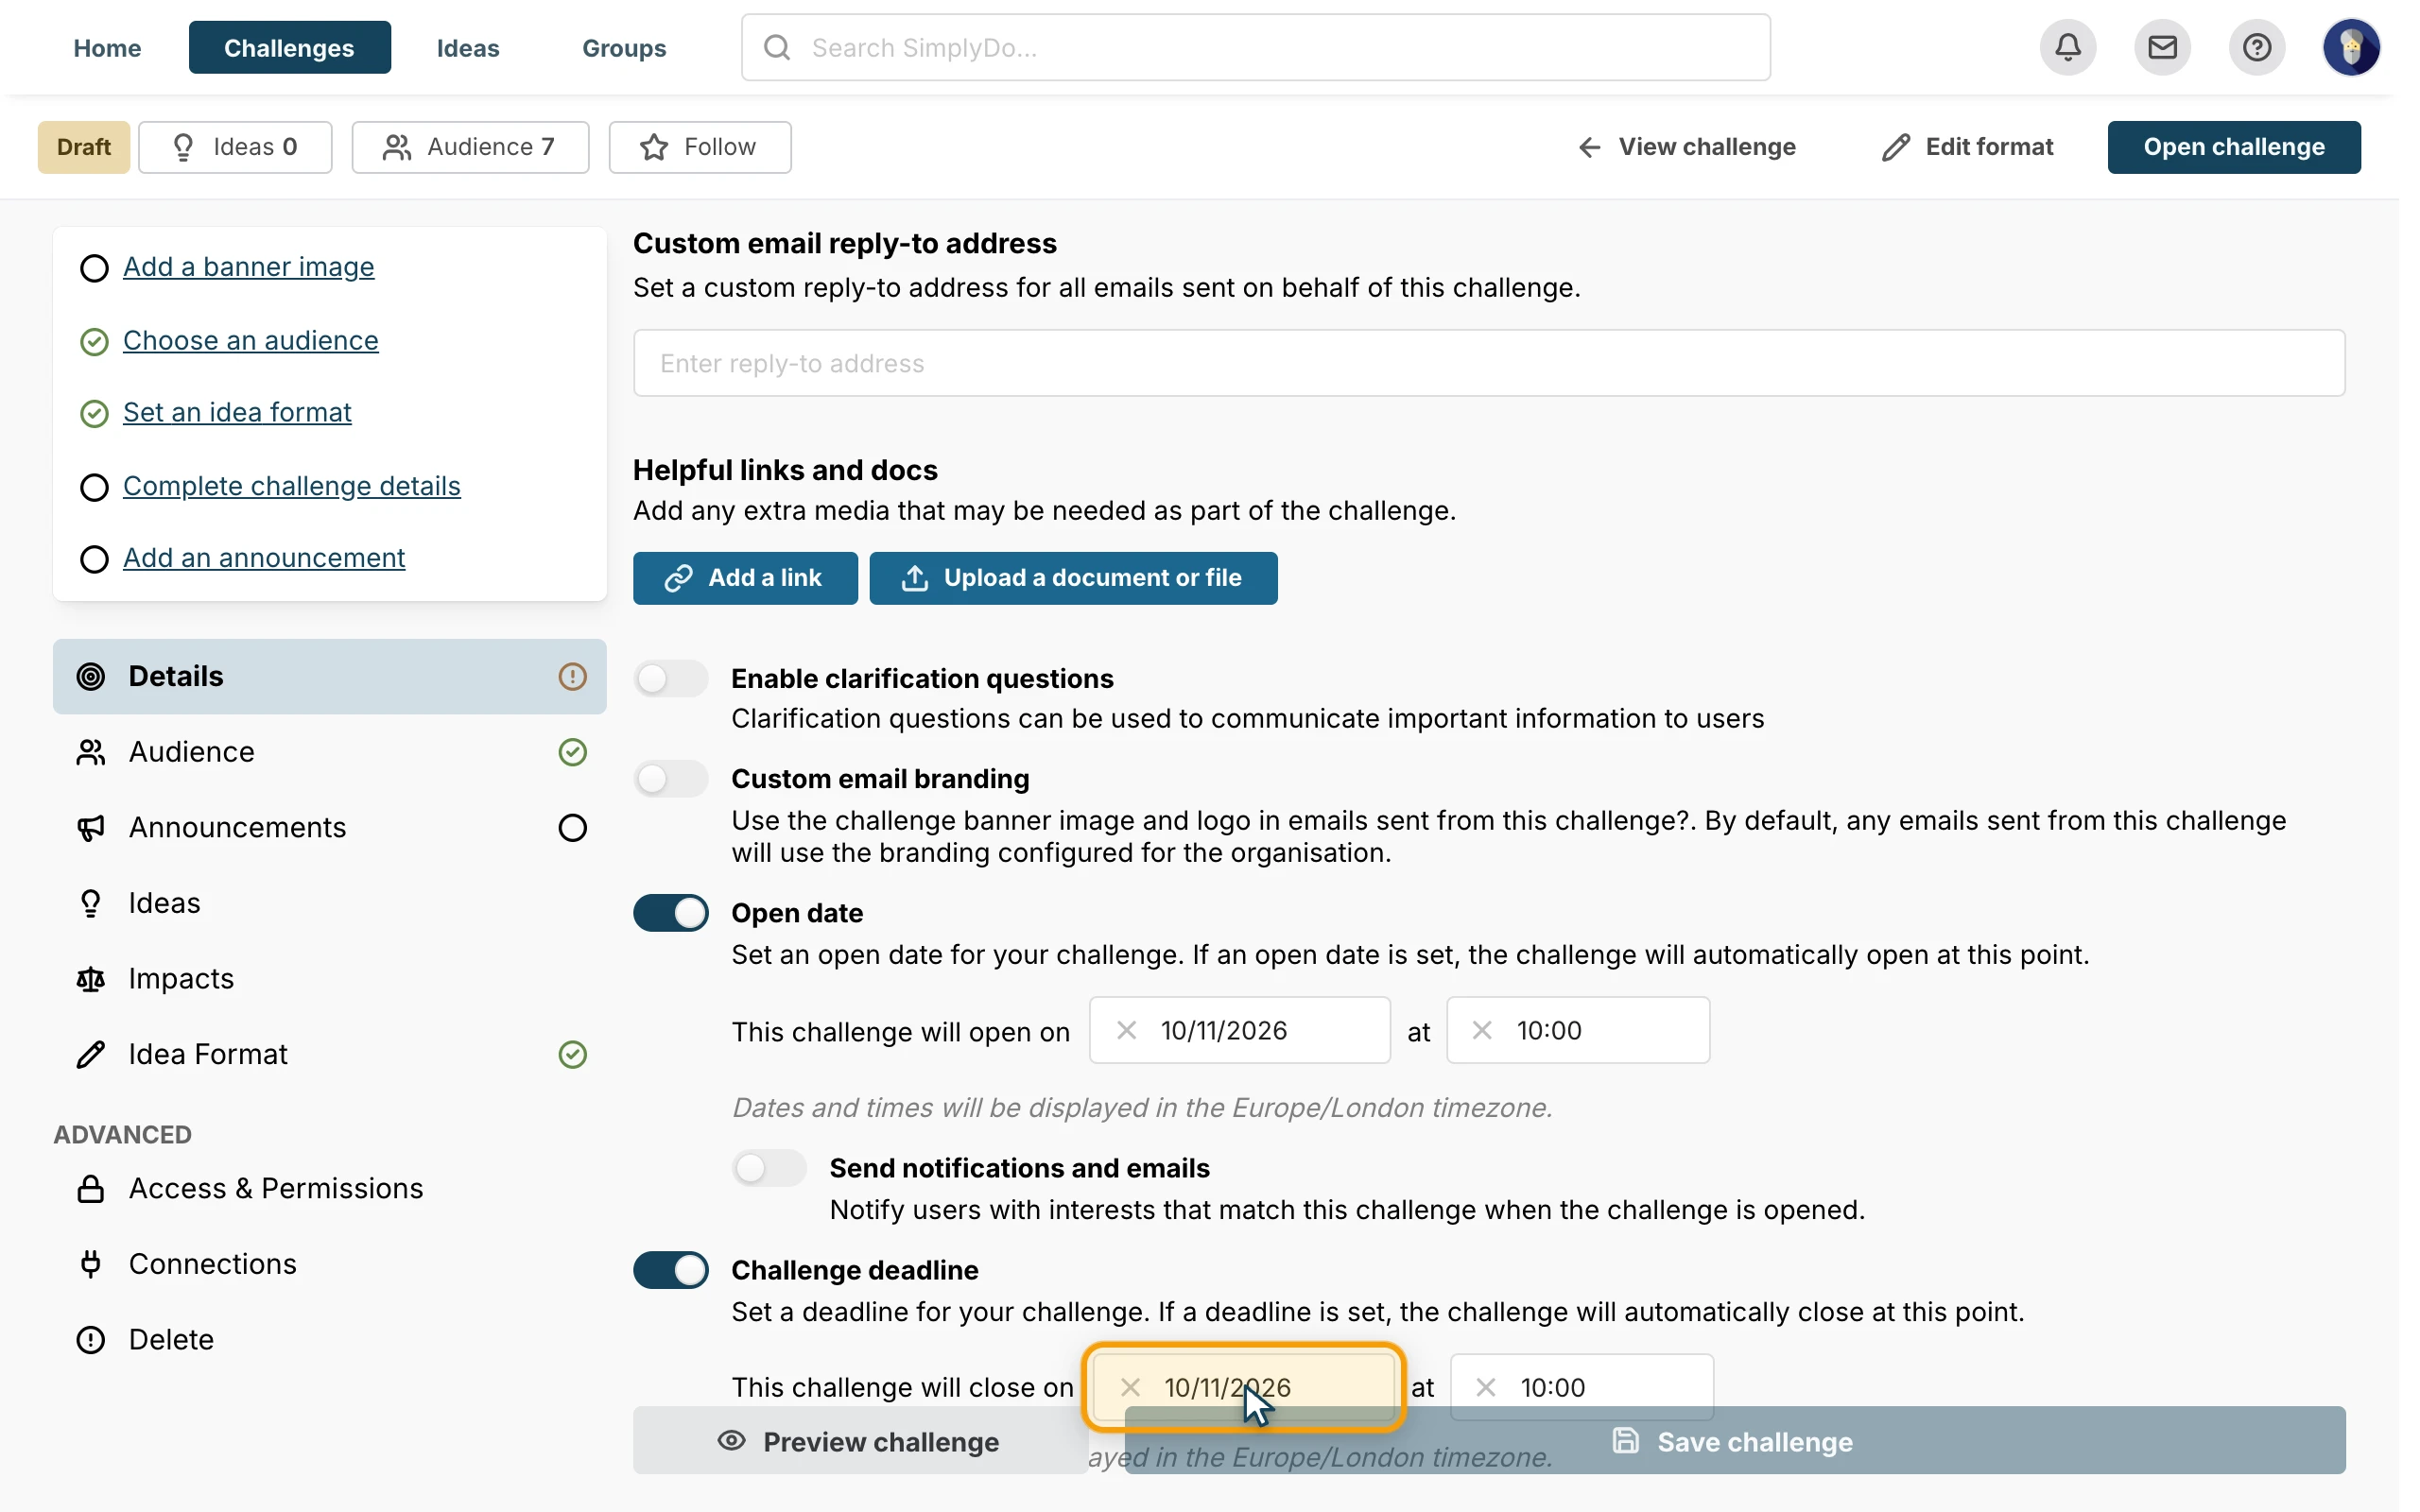
Task: Click the Open challenge button
Action: [2233, 147]
